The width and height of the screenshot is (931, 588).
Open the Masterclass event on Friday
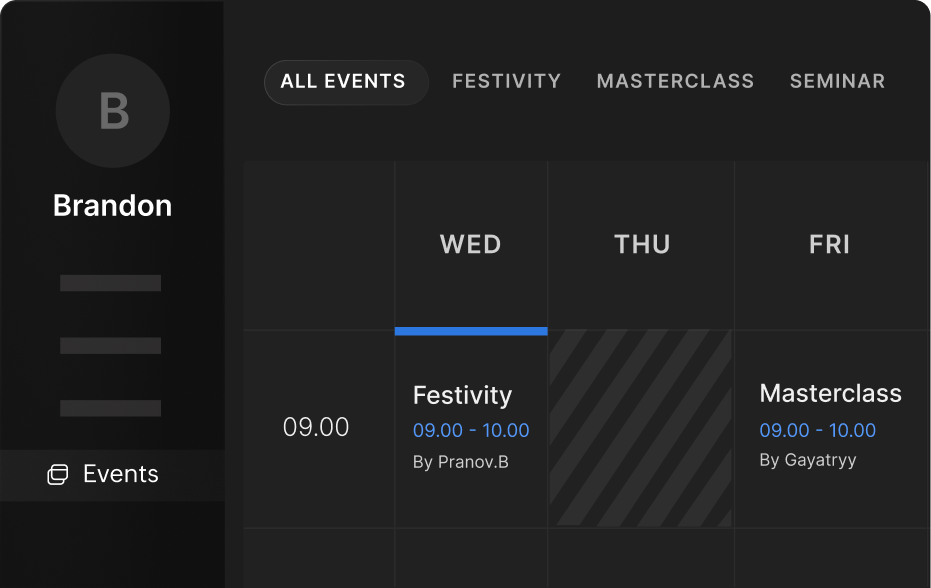[830, 393]
